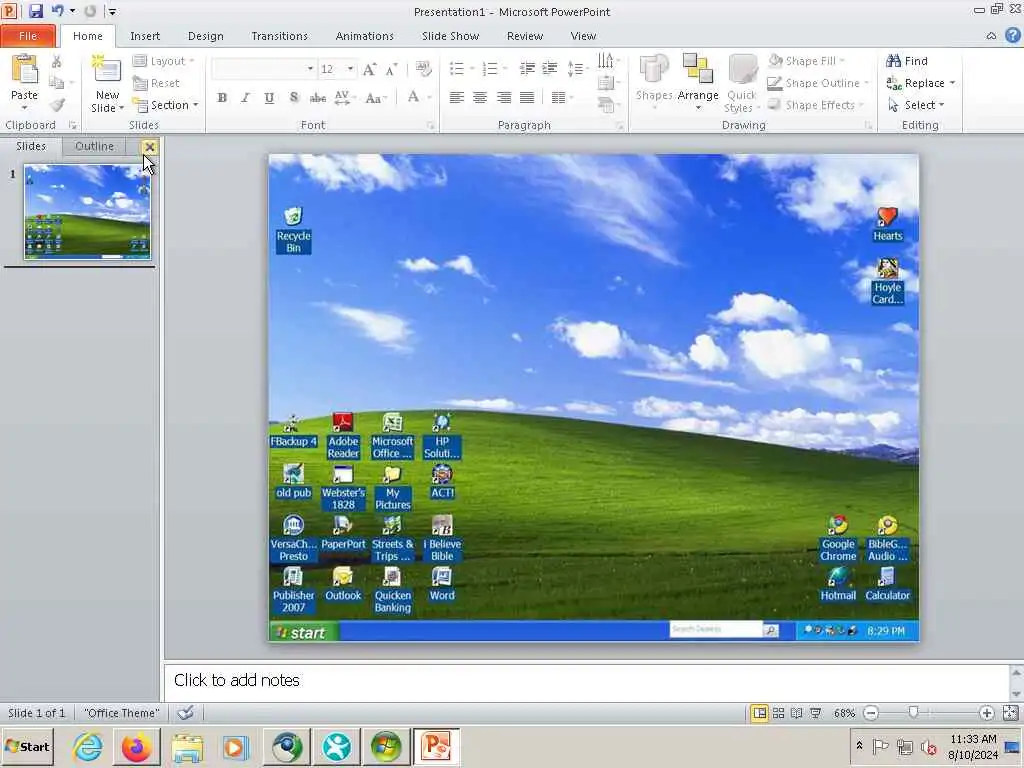
Task: Click the Quick Styles icon
Action: tap(742, 69)
